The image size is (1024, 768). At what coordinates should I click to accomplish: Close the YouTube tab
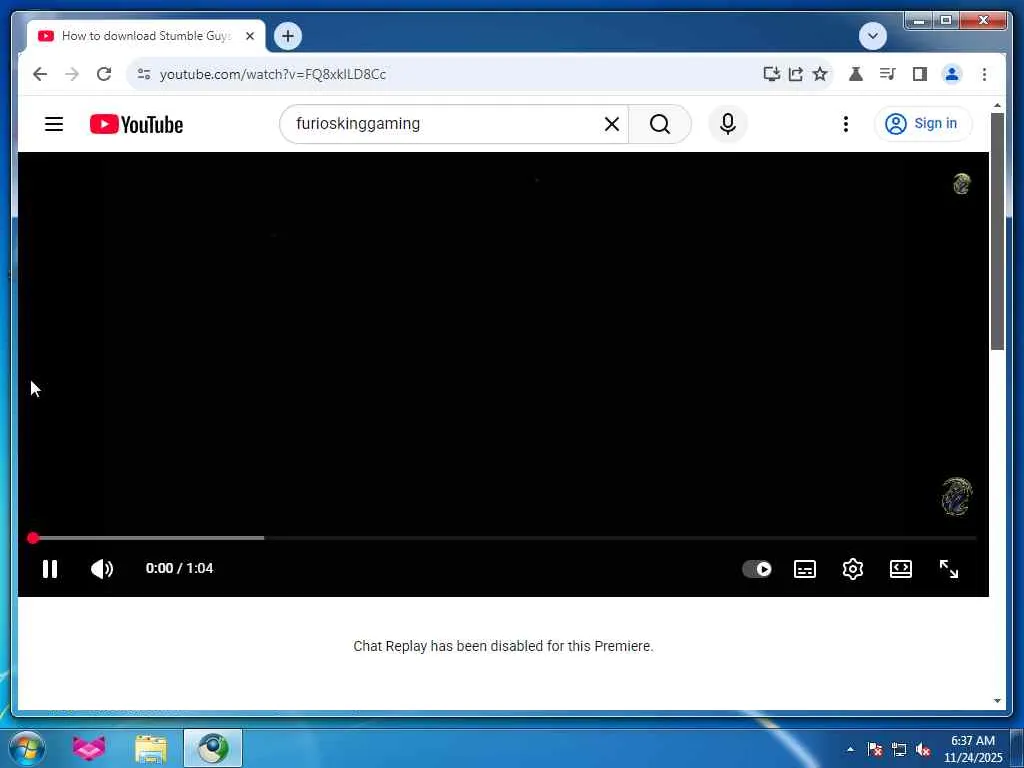click(x=250, y=36)
